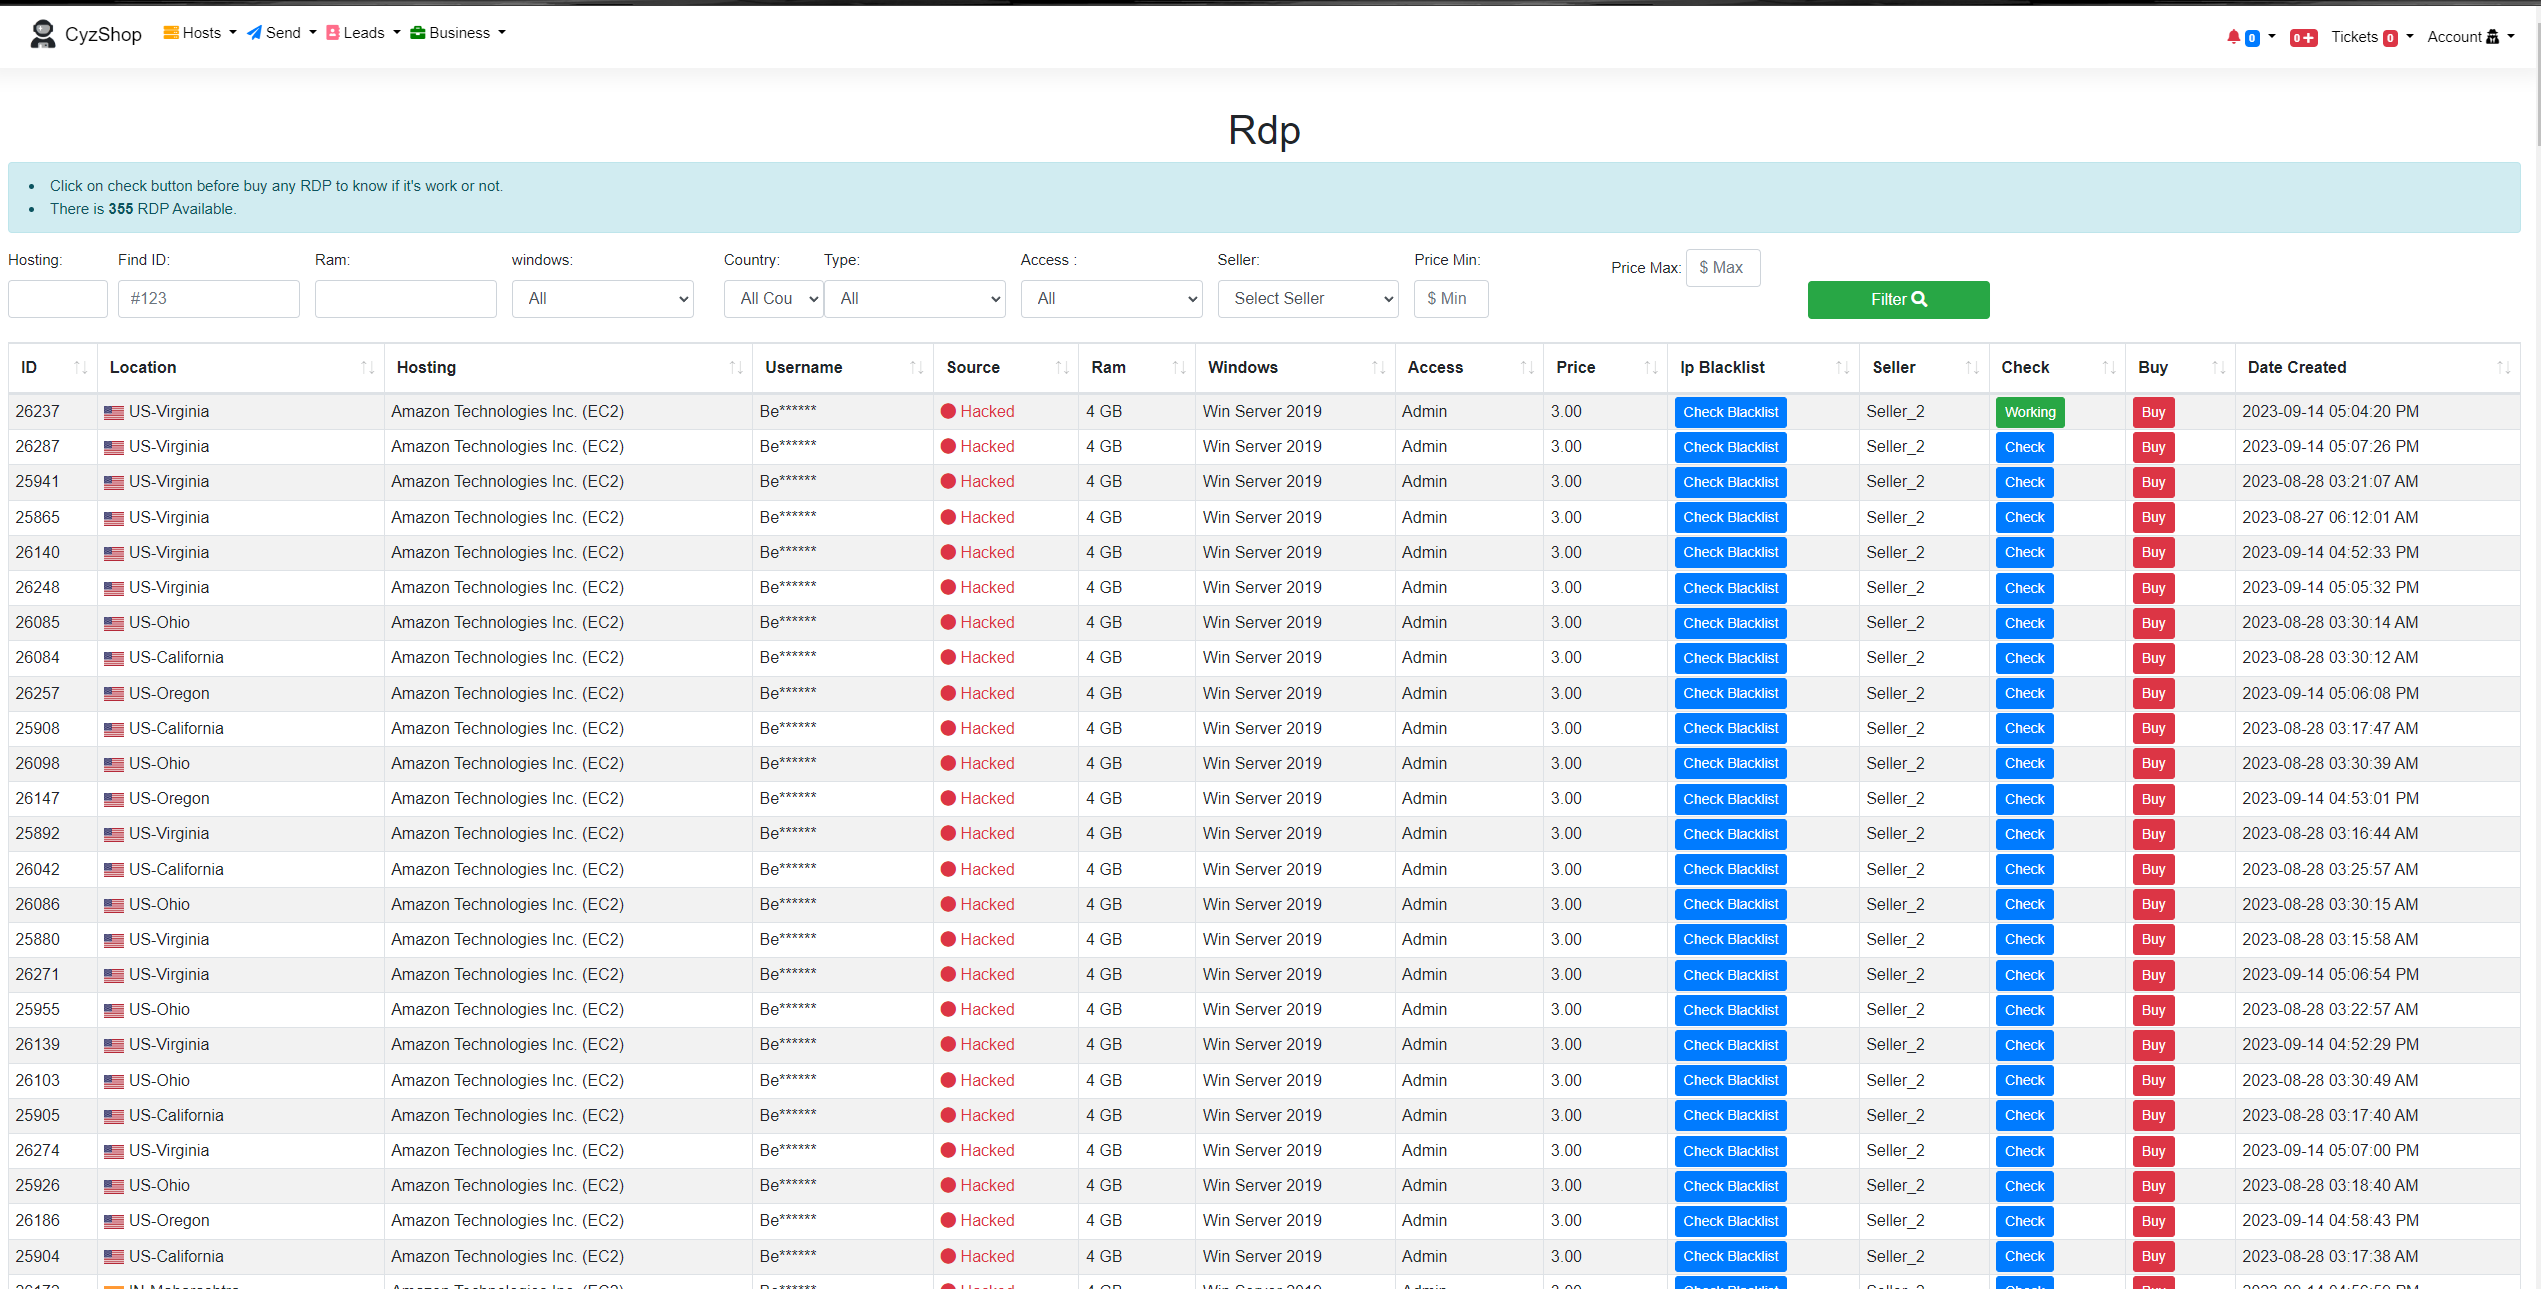The image size is (2541, 1289).
Task: Click the red 0+ balance badge icon
Action: (x=2304, y=37)
